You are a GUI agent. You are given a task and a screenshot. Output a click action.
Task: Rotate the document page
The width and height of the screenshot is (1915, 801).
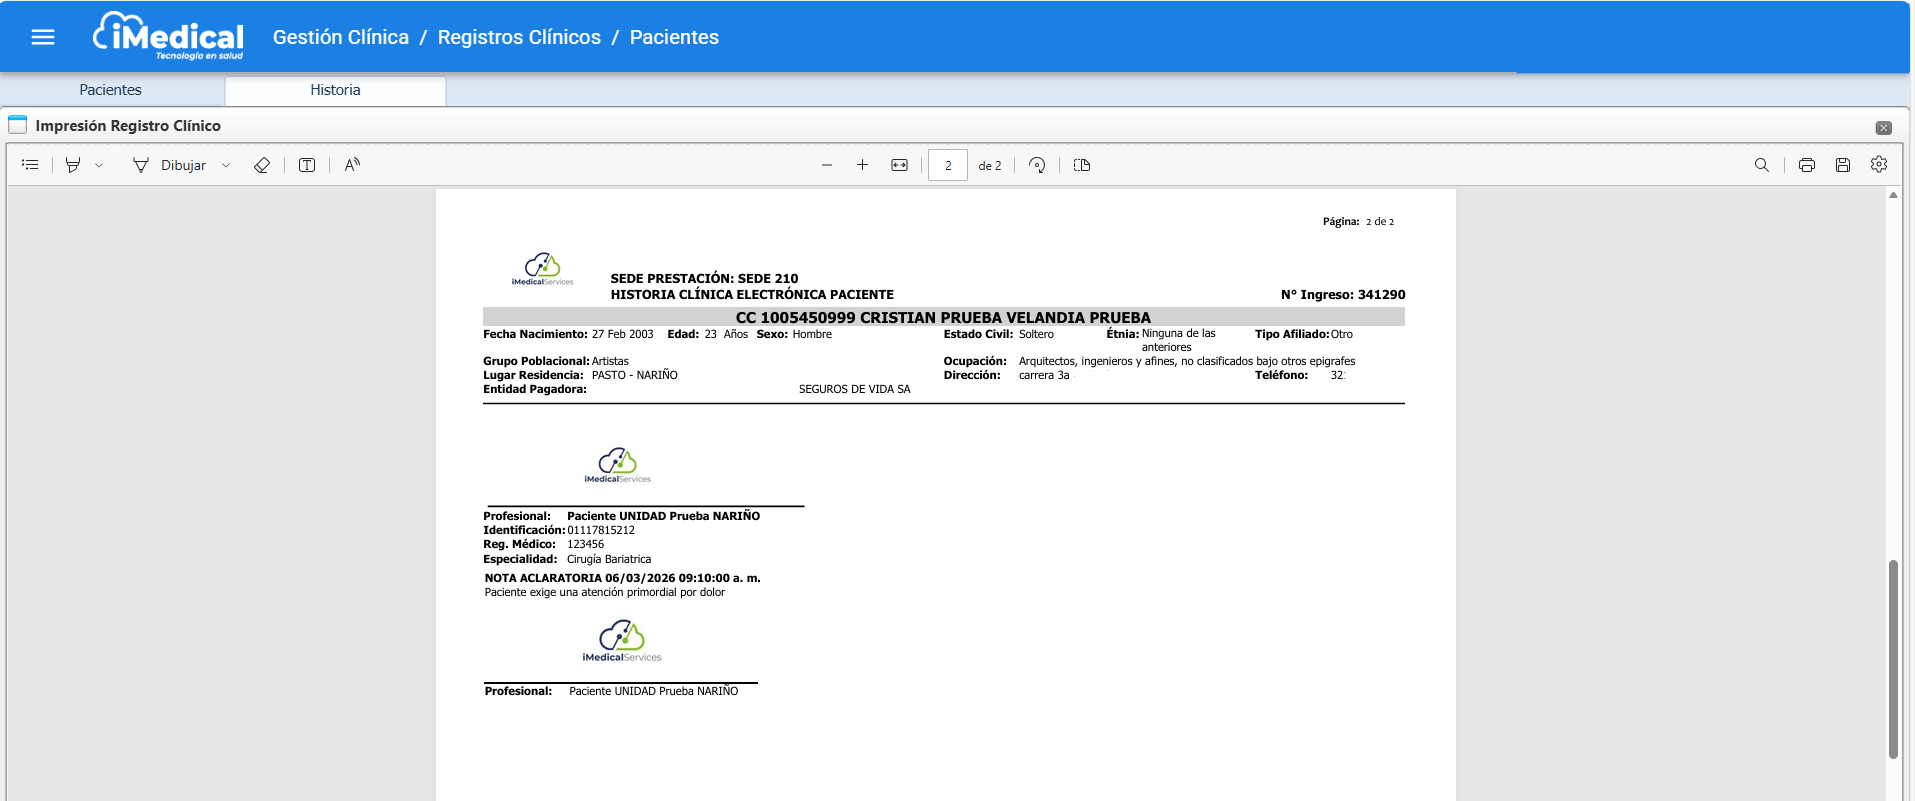(x=1037, y=165)
